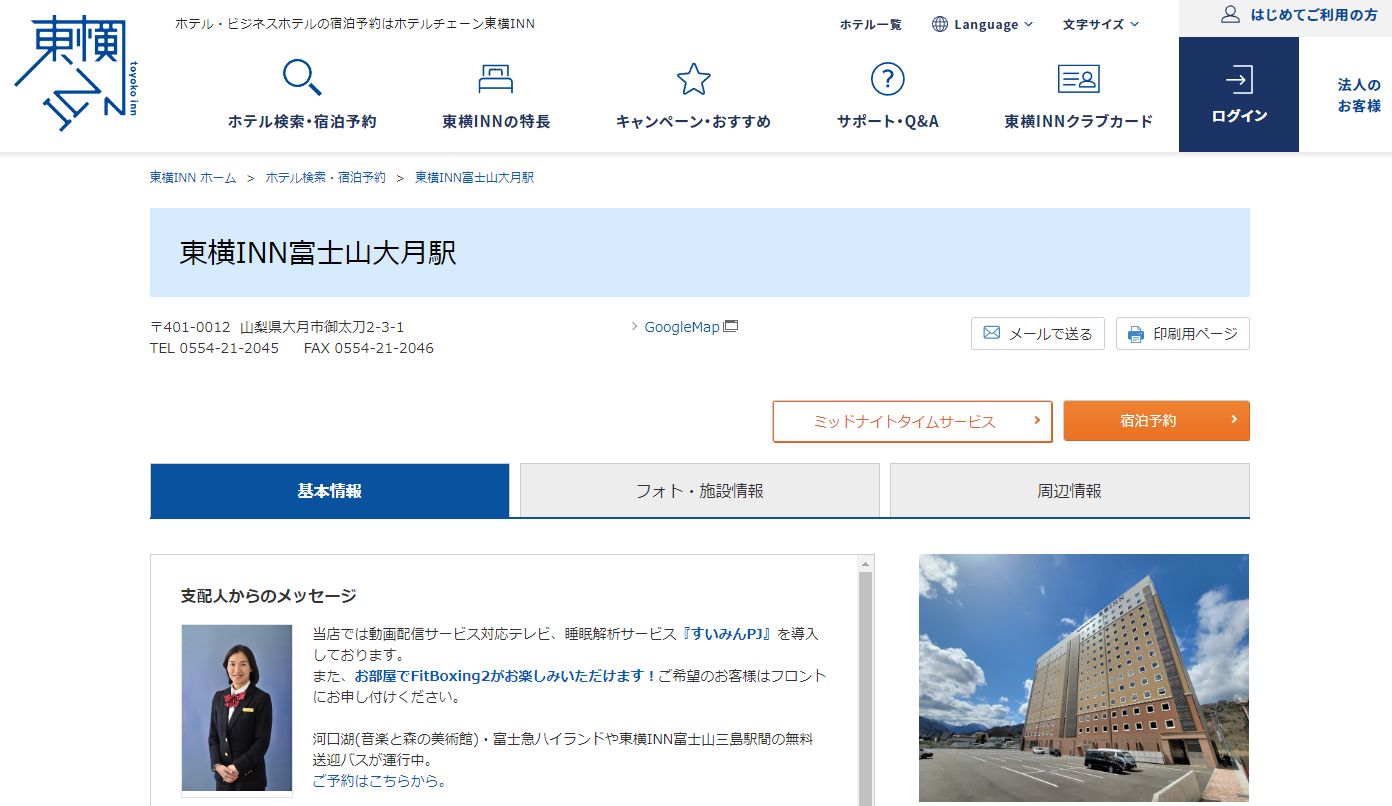
Task: Click FAX 0554-21-2046 text
Action: tap(369, 348)
